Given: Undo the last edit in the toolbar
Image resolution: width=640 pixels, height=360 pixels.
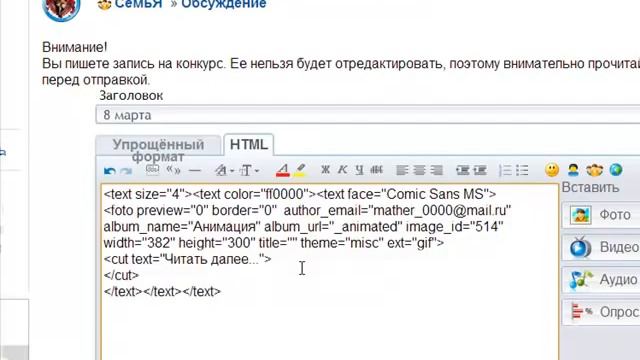Looking at the screenshot, I should click(x=109, y=171).
